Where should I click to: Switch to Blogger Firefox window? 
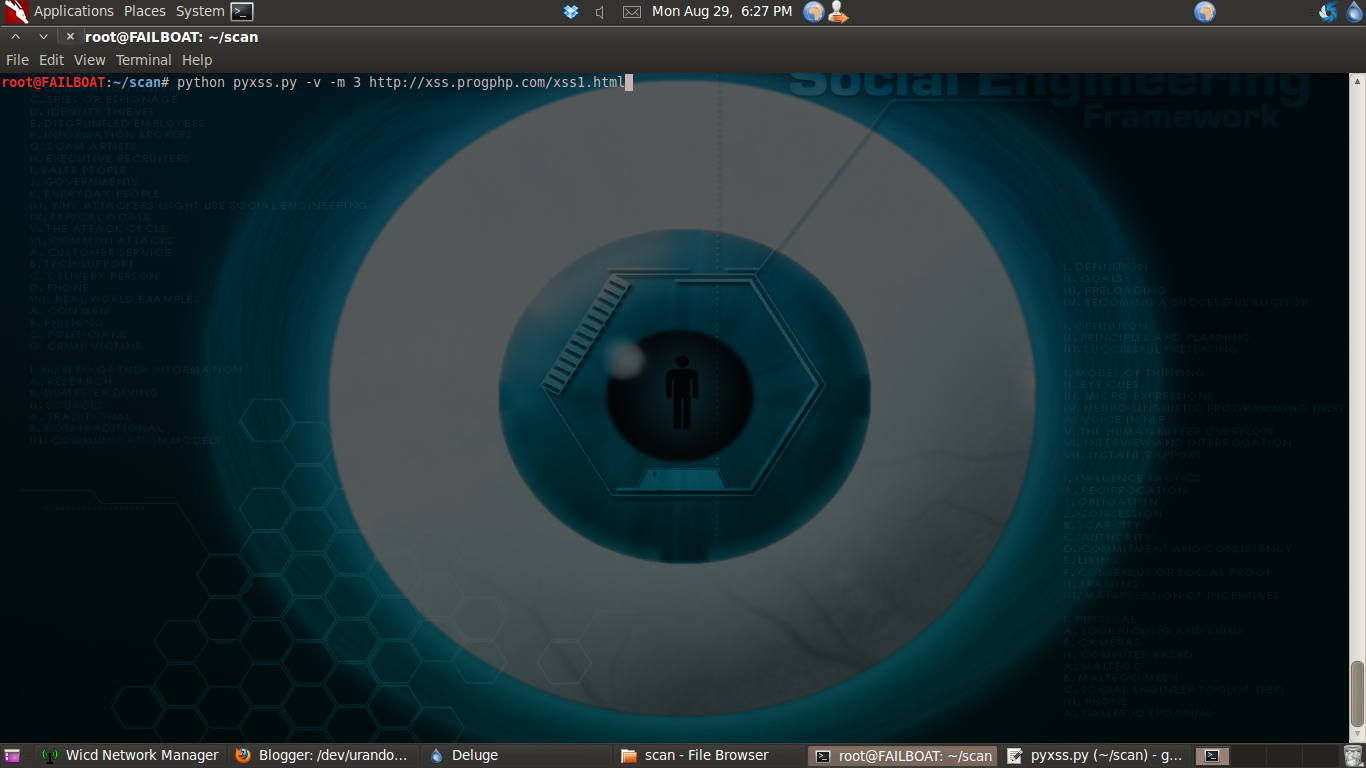pos(323,756)
